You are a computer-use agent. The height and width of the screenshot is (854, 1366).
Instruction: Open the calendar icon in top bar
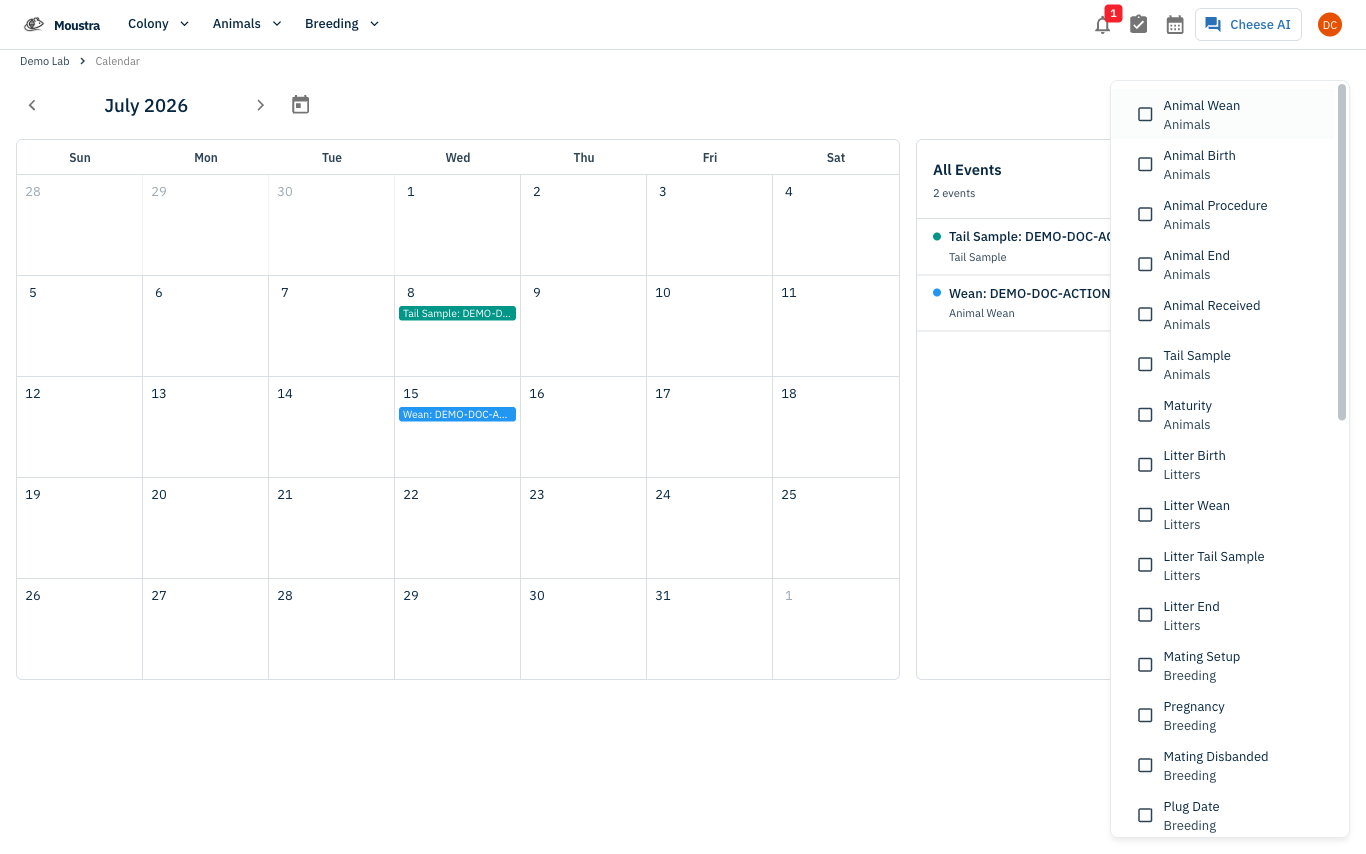1175,24
